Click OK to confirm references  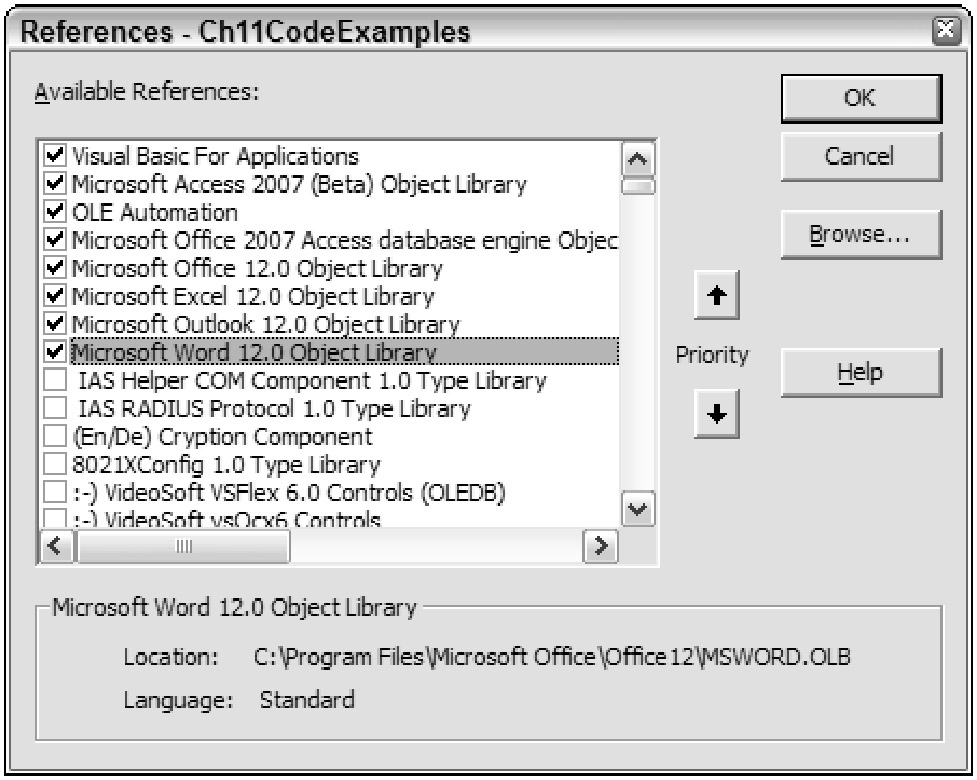pyautogui.click(x=860, y=98)
